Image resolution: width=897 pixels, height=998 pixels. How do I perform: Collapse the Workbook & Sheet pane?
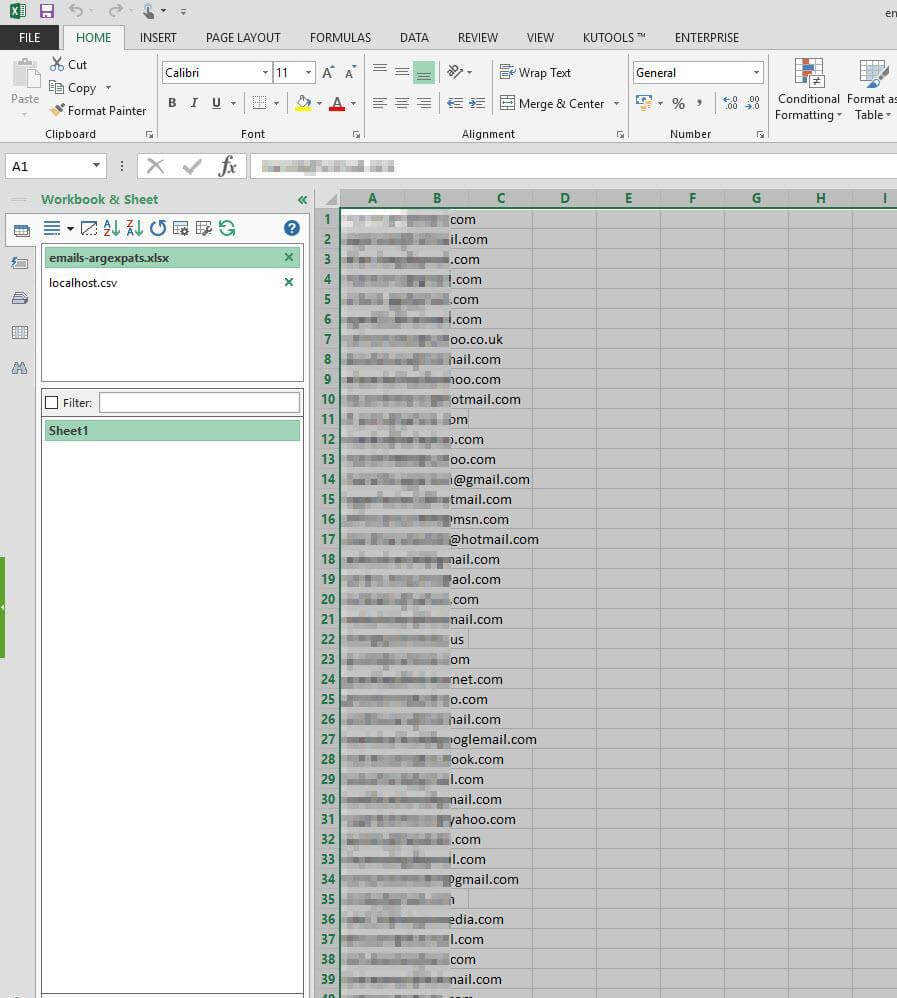(302, 200)
